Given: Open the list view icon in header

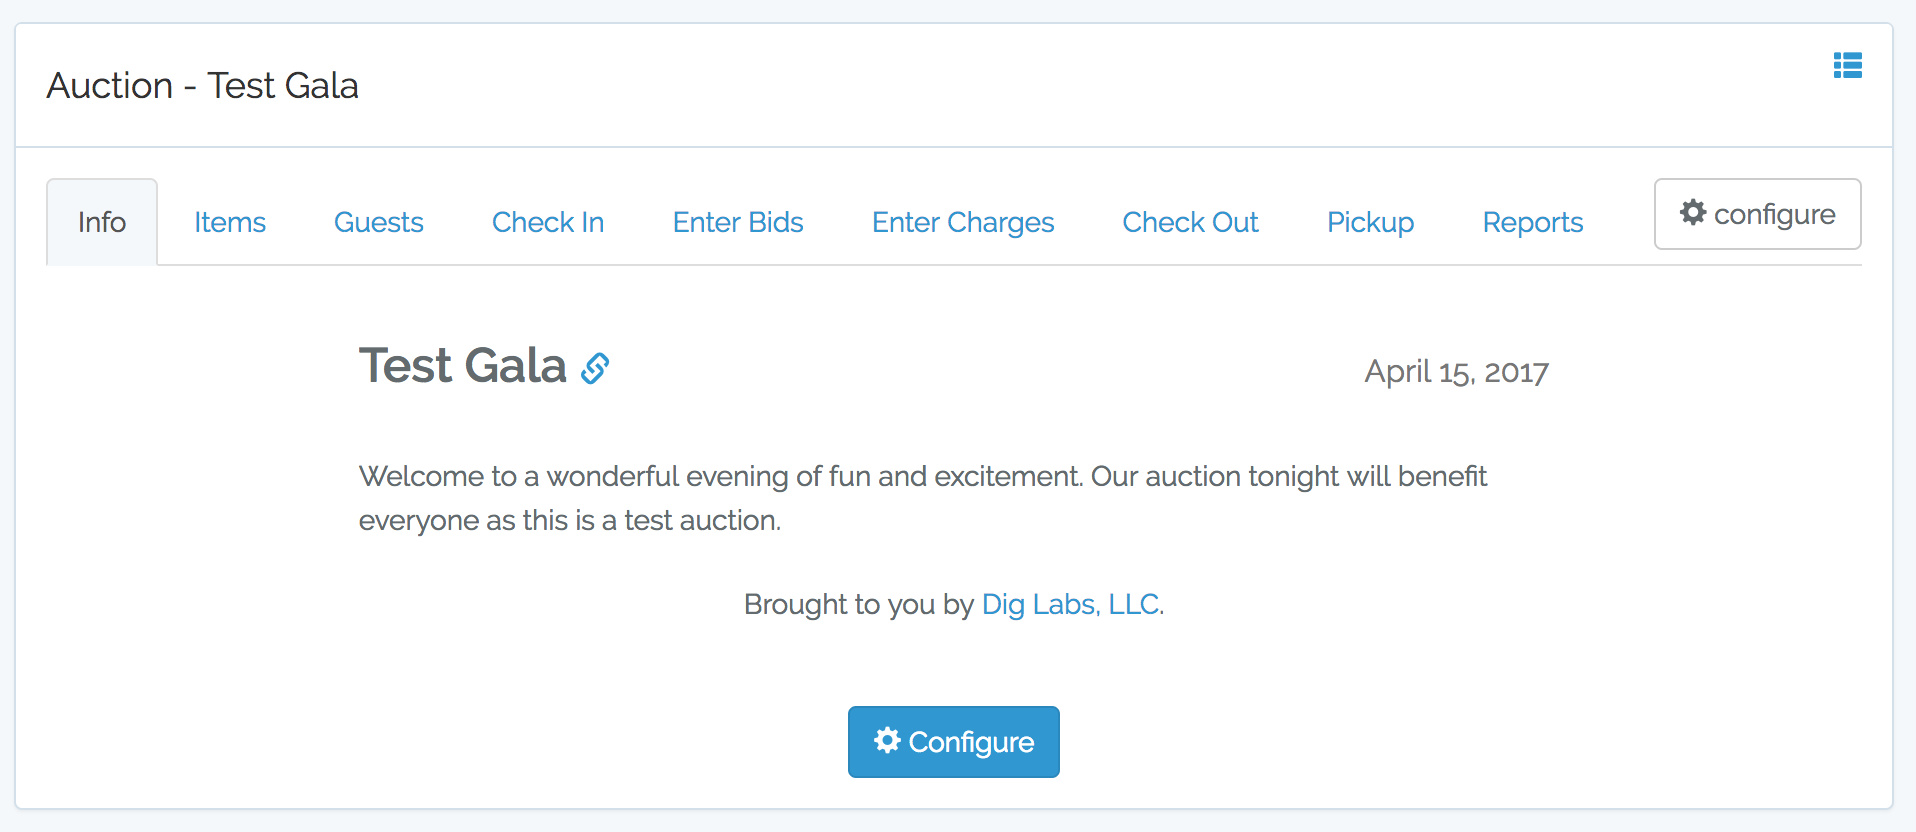Looking at the screenshot, I should point(1847,65).
